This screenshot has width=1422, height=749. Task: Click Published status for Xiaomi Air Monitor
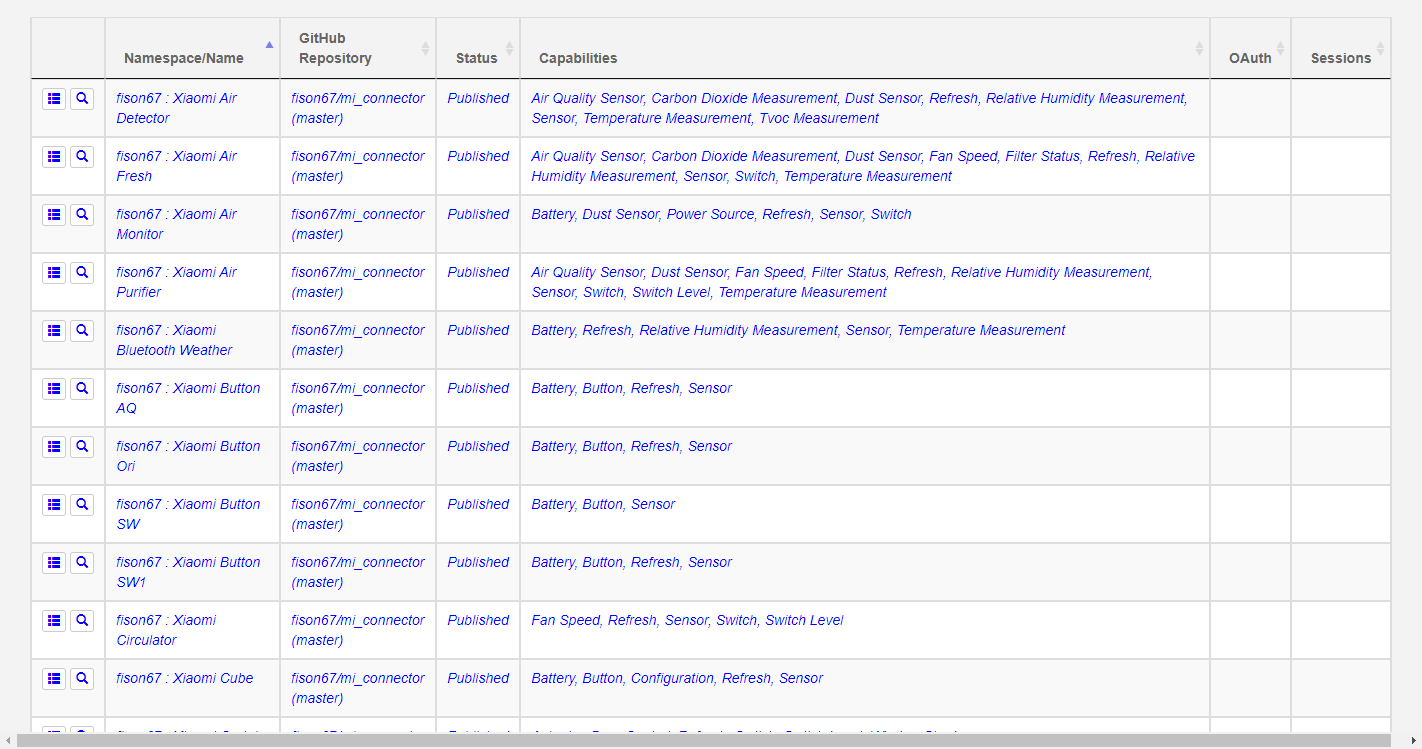478,214
